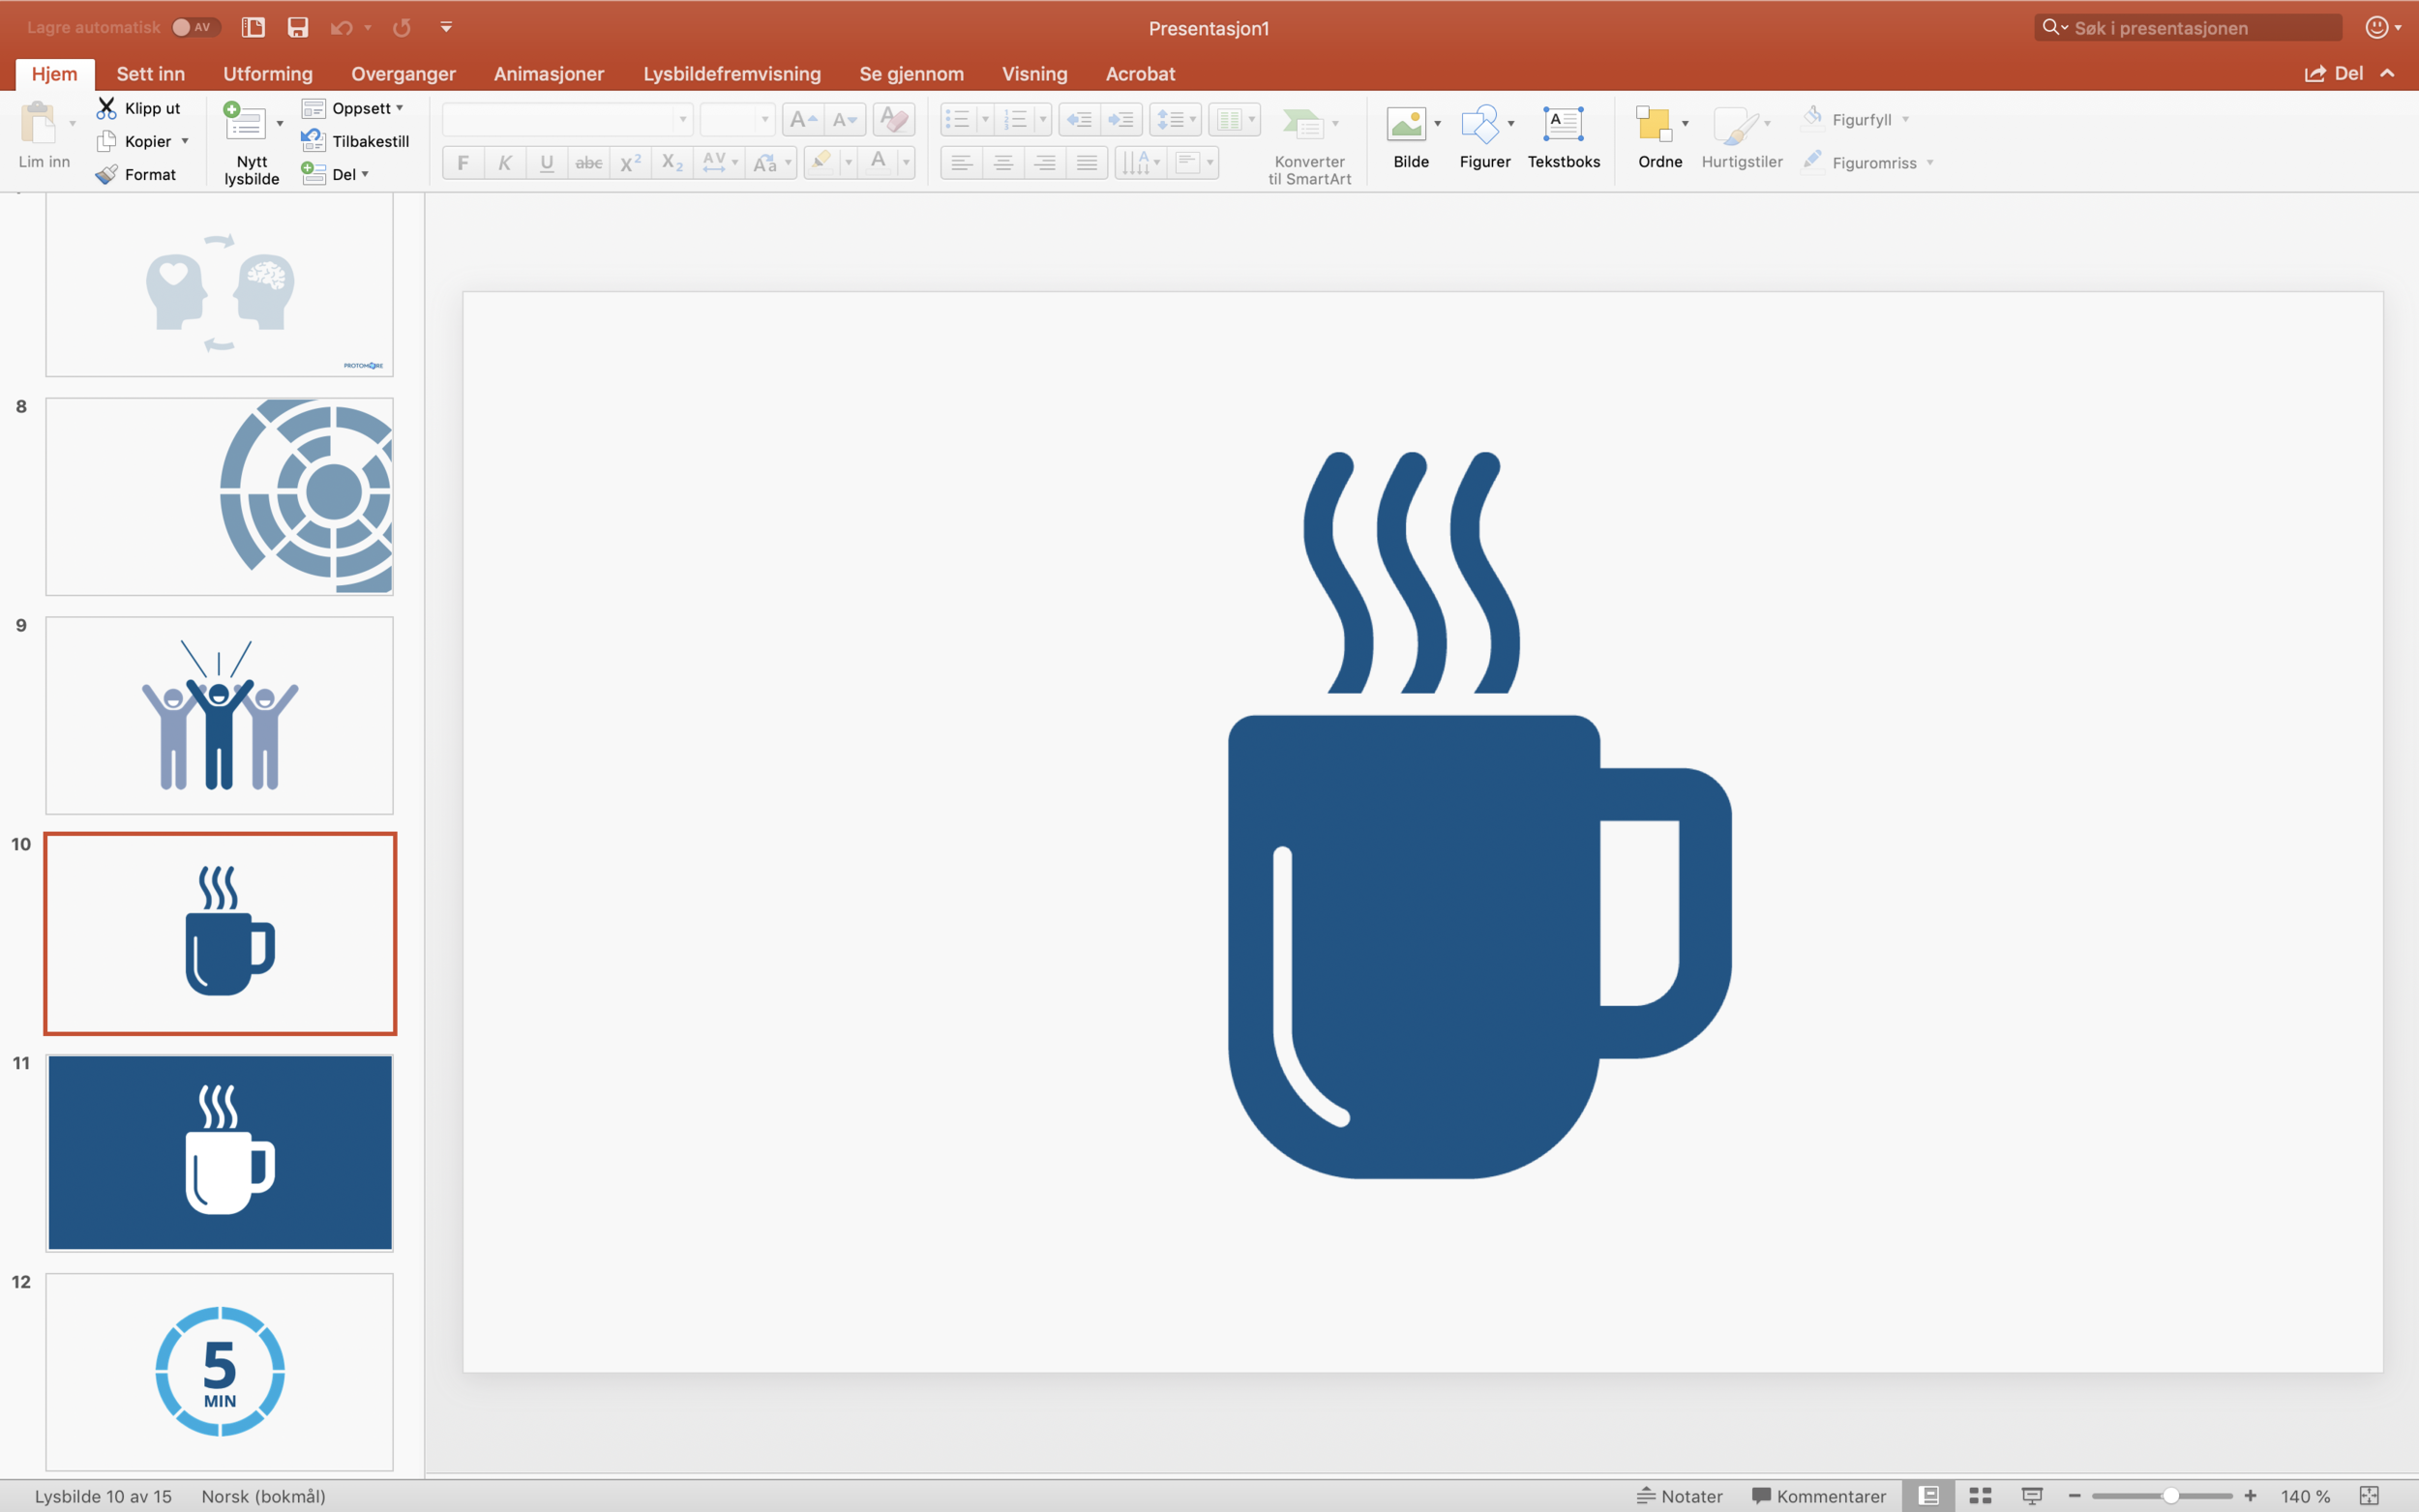Click the font size combo box
This screenshot has width=2419, height=1512.
point(737,120)
